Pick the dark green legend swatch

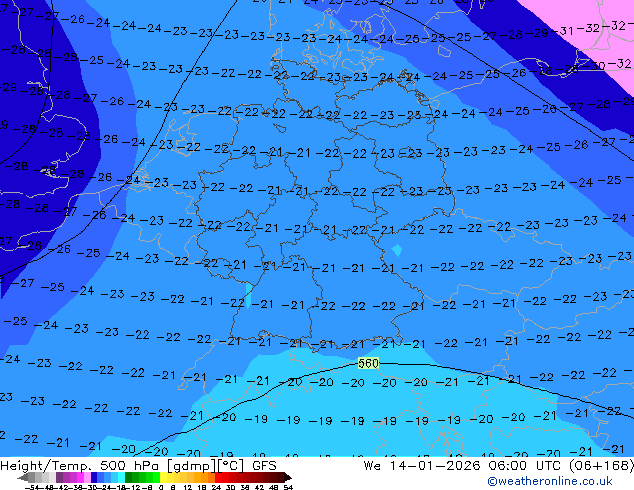[x=129, y=478]
